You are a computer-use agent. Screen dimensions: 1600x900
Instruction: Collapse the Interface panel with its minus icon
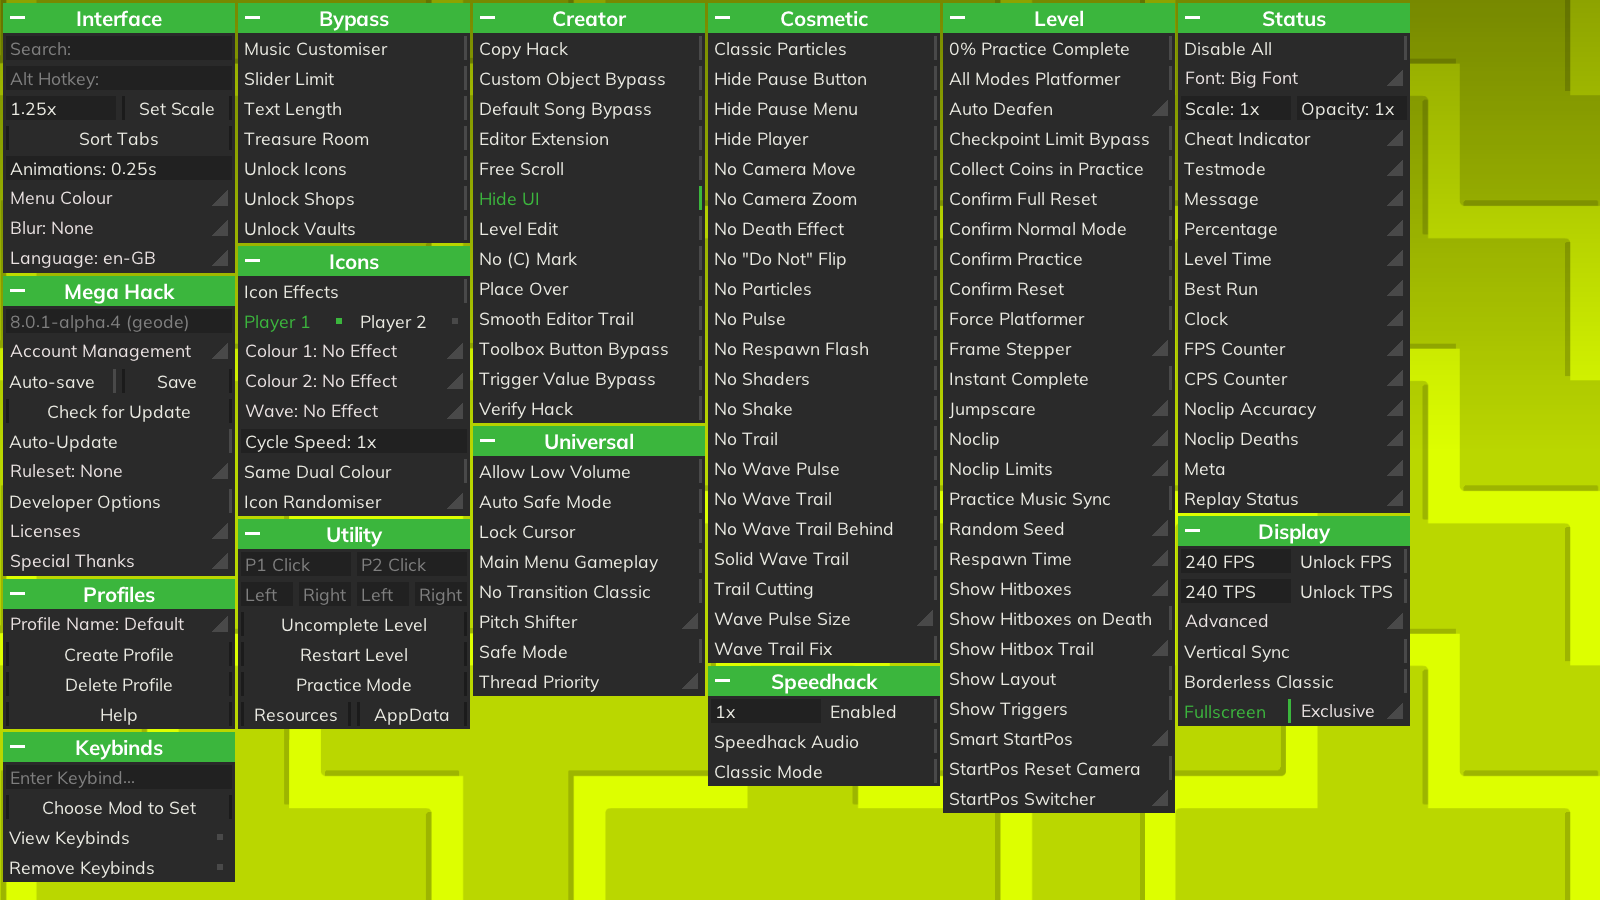(17, 19)
